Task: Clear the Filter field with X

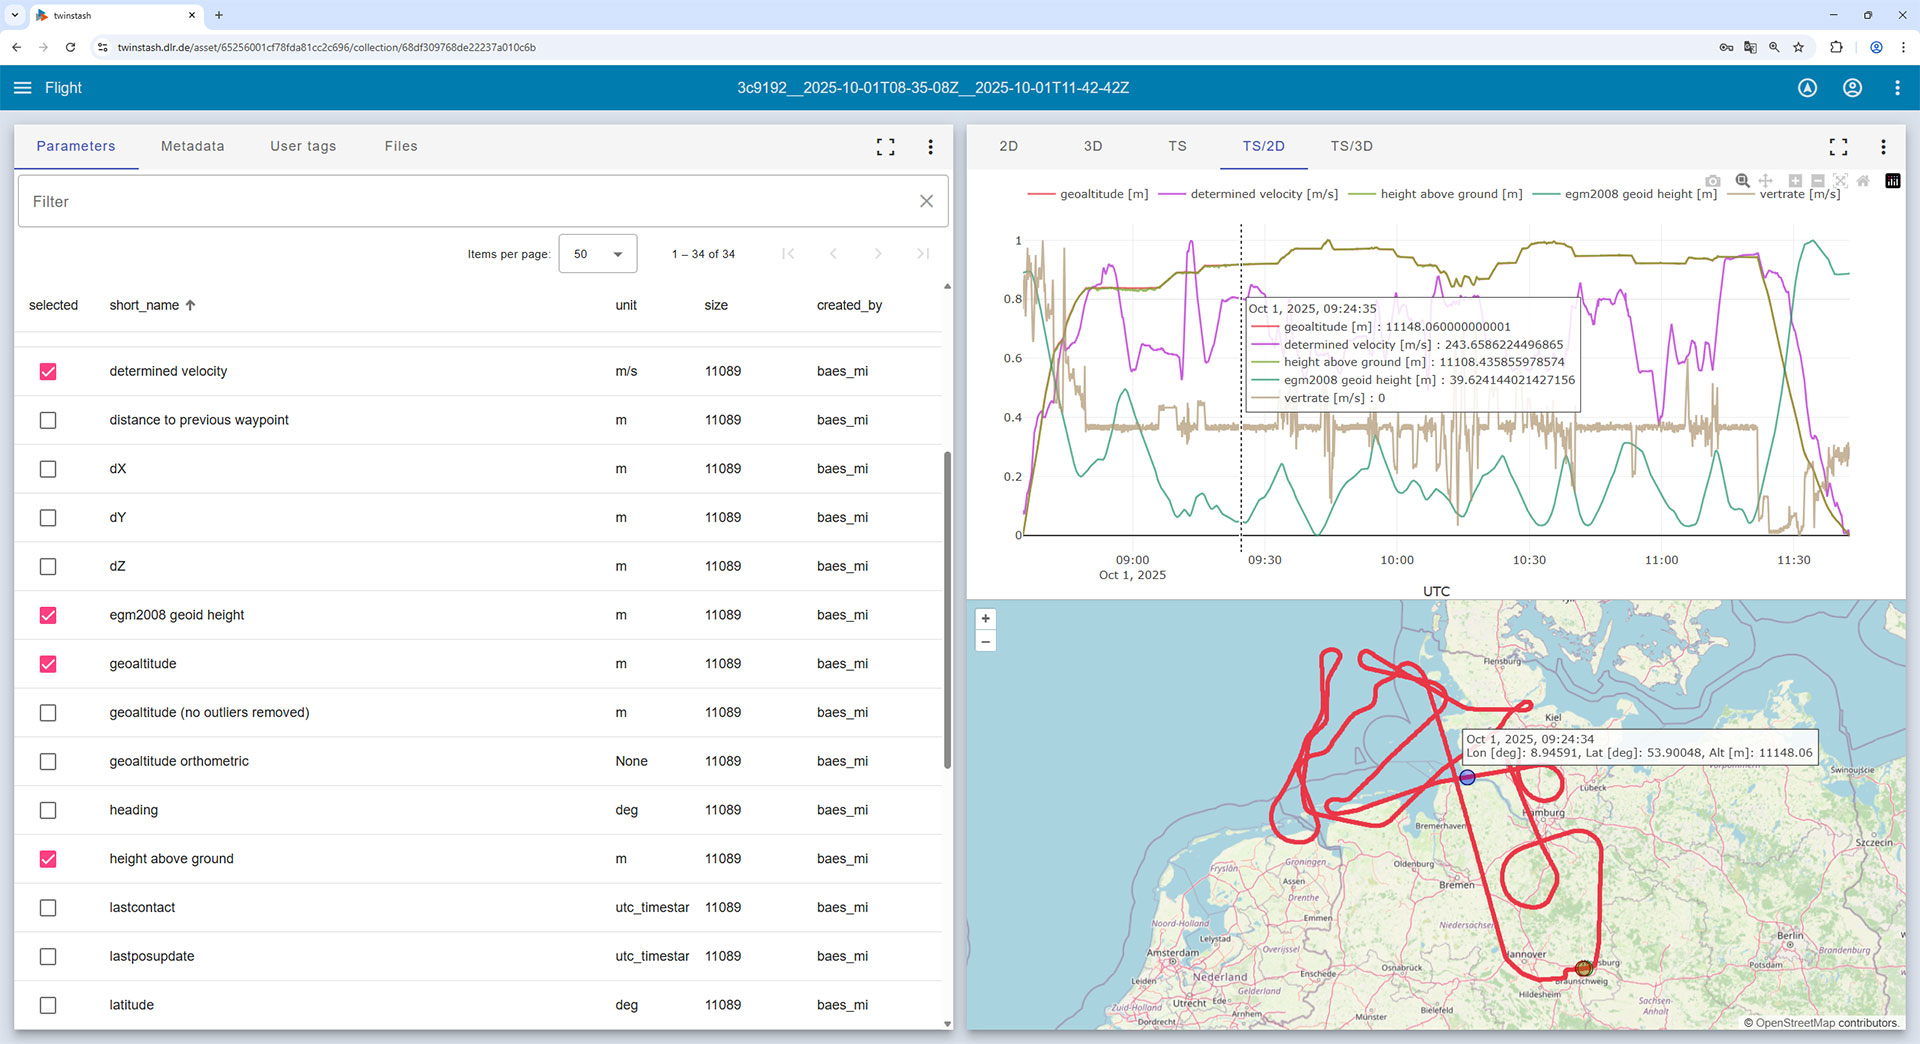Action: (x=926, y=201)
